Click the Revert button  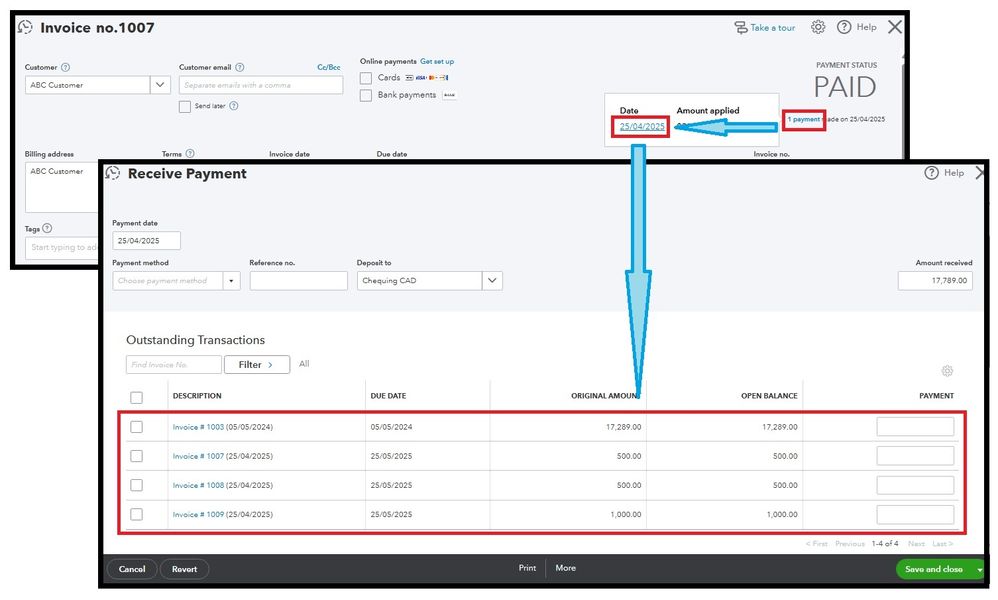185,569
